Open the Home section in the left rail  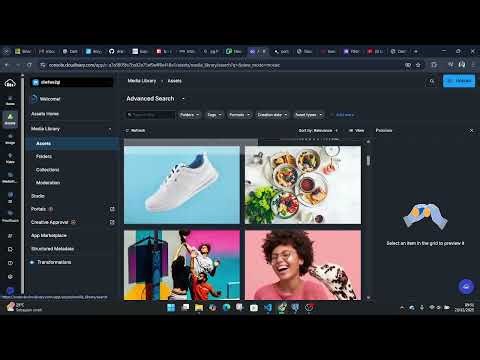(x=10, y=100)
